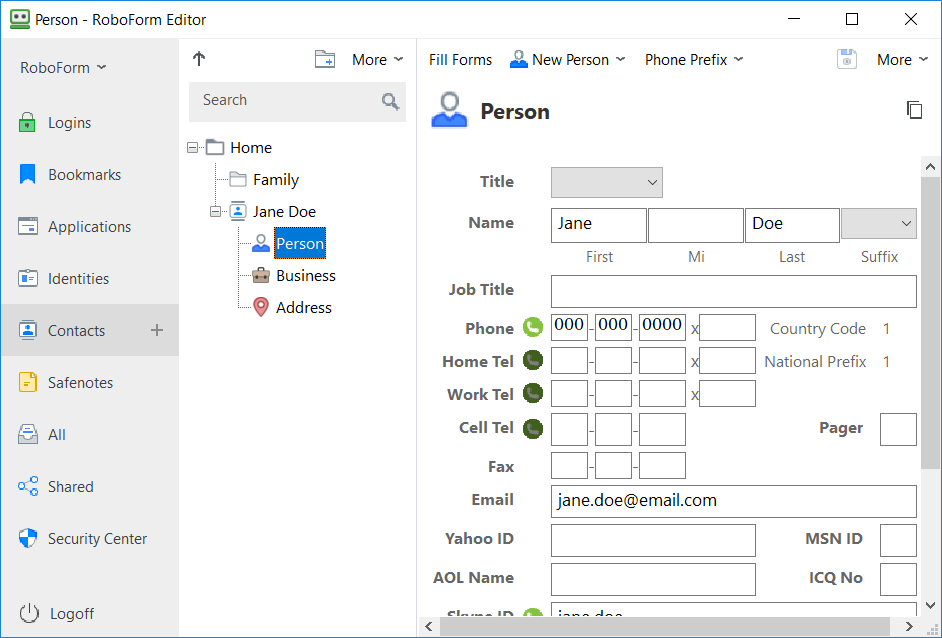Open the file list More dropdown
Screen dimensions: 942x638
377,59
